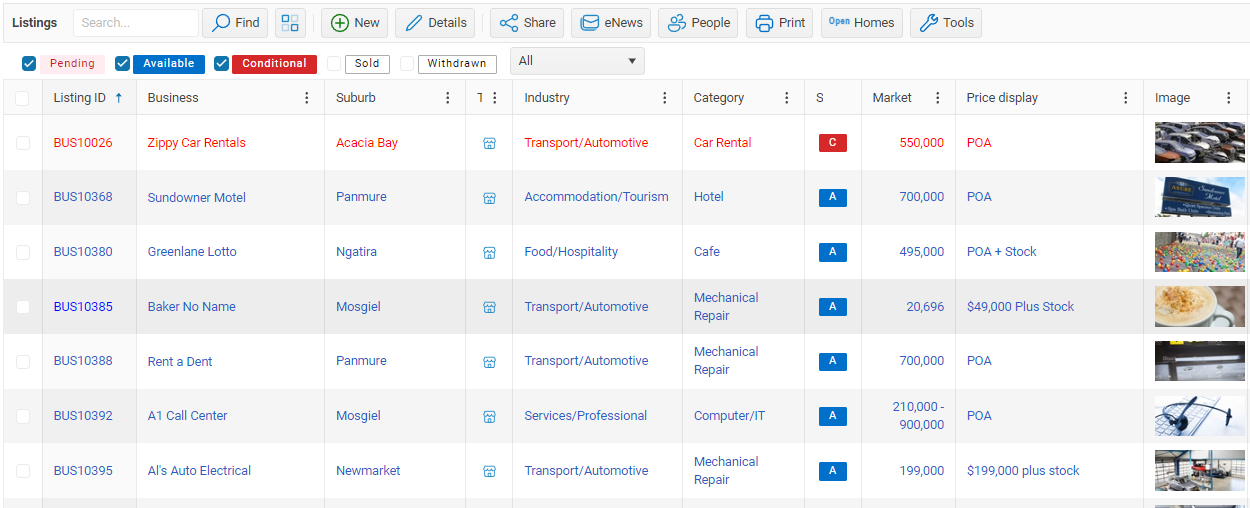This screenshot has width=1250, height=508.
Task: Tick the select-all header checkbox
Action: (22, 98)
